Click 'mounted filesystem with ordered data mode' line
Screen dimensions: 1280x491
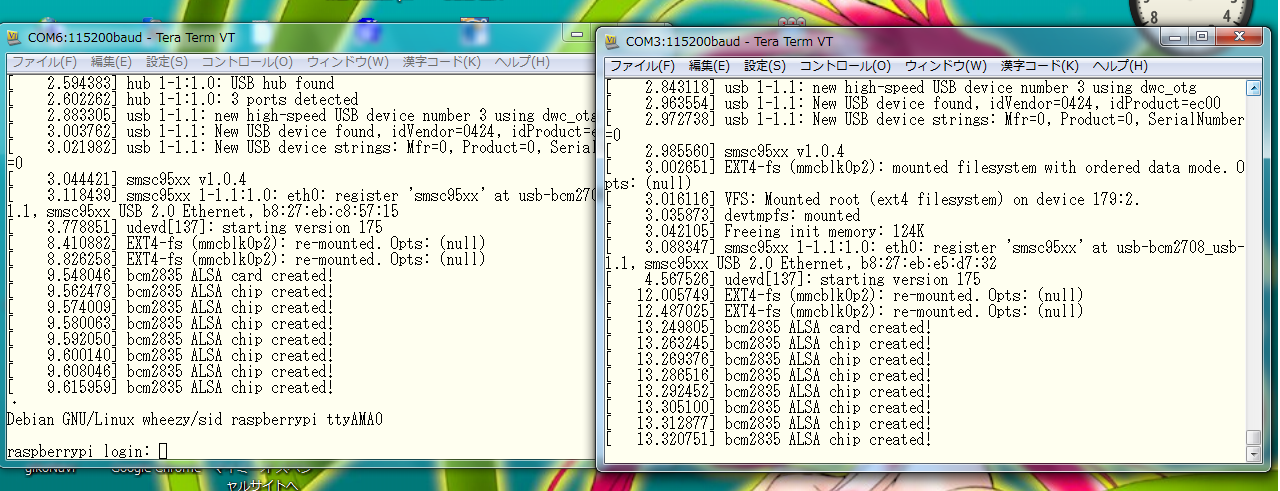click(x=924, y=168)
